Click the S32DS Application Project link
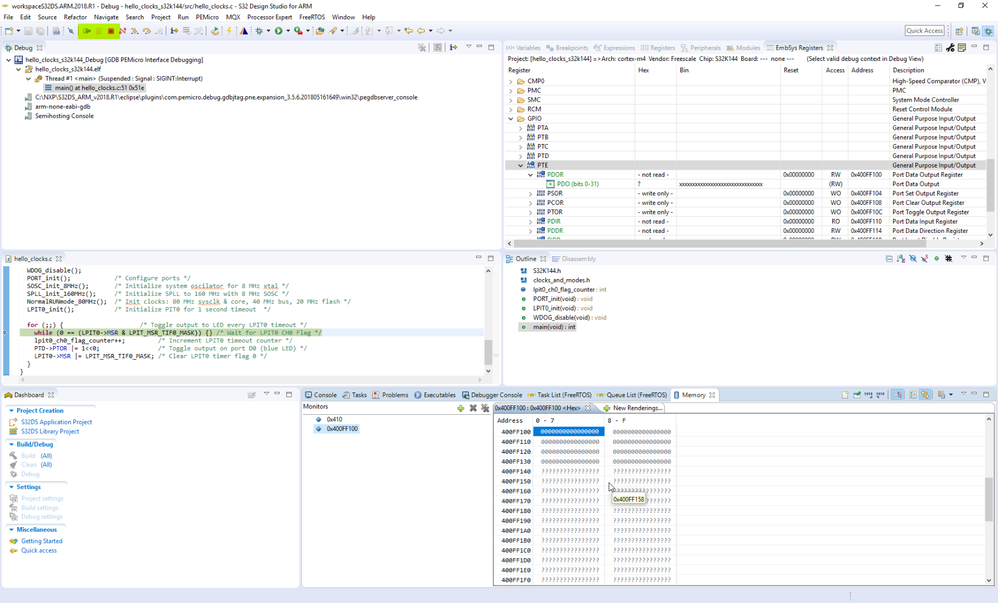 (x=56, y=422)
